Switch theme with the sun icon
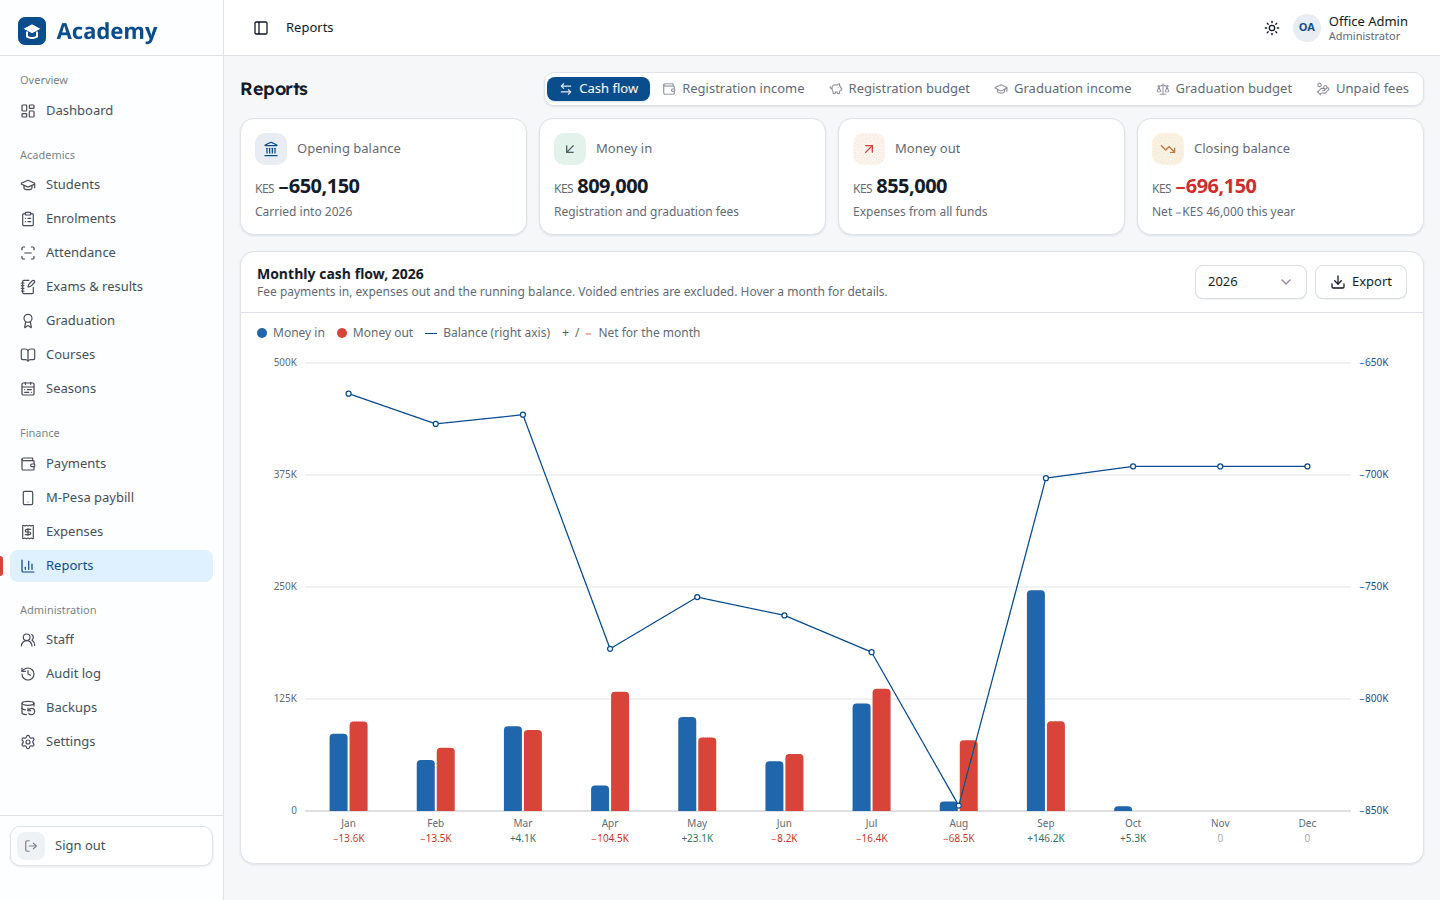The width and height of the screenshot is (1440, 900). [1272, 28]
